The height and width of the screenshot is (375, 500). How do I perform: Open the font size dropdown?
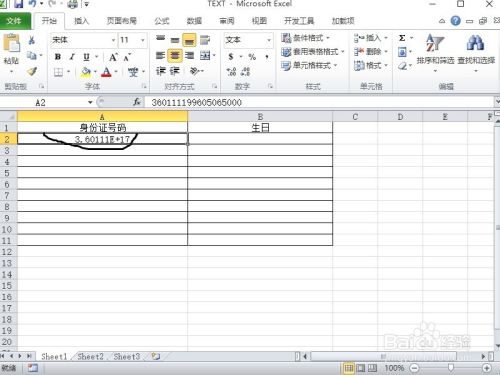coord(143,40)
